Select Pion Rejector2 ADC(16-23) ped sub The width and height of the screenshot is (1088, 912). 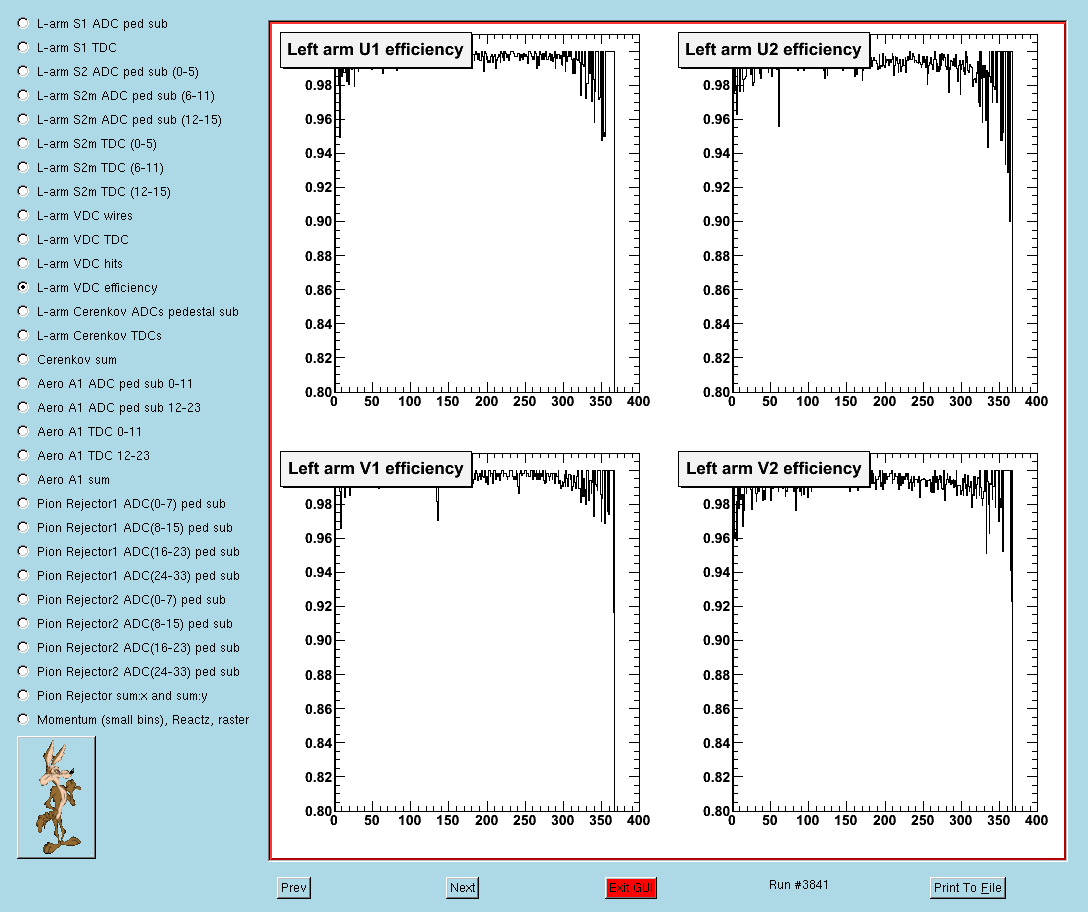(23, 648)
